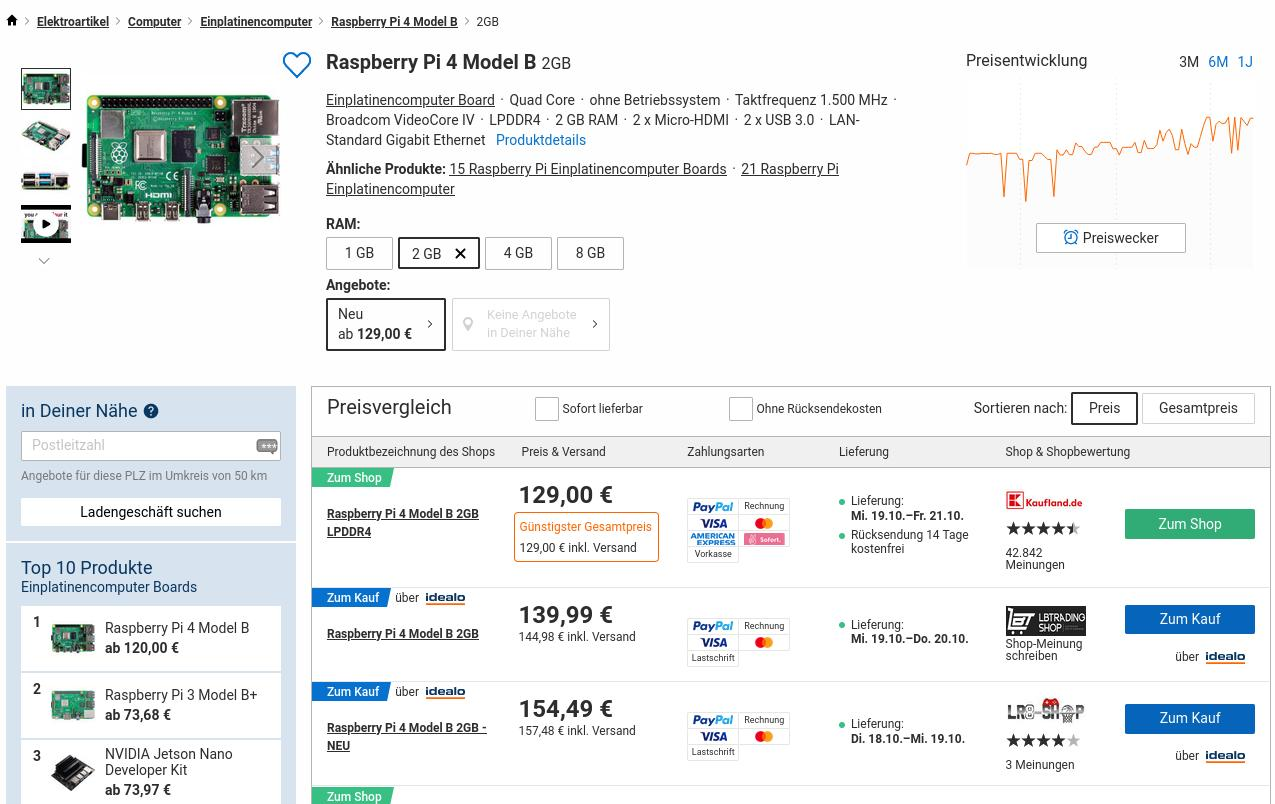Set a Preiswecker price alarm
1275x804 pixels.
(x=1110, y=238)
